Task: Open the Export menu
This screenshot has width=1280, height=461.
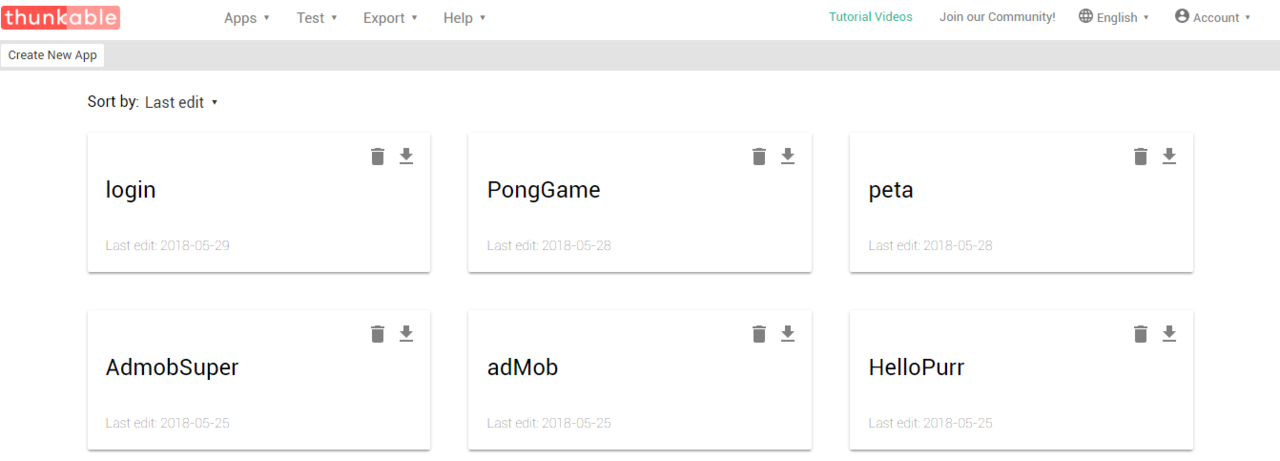Action: [390, 18]
